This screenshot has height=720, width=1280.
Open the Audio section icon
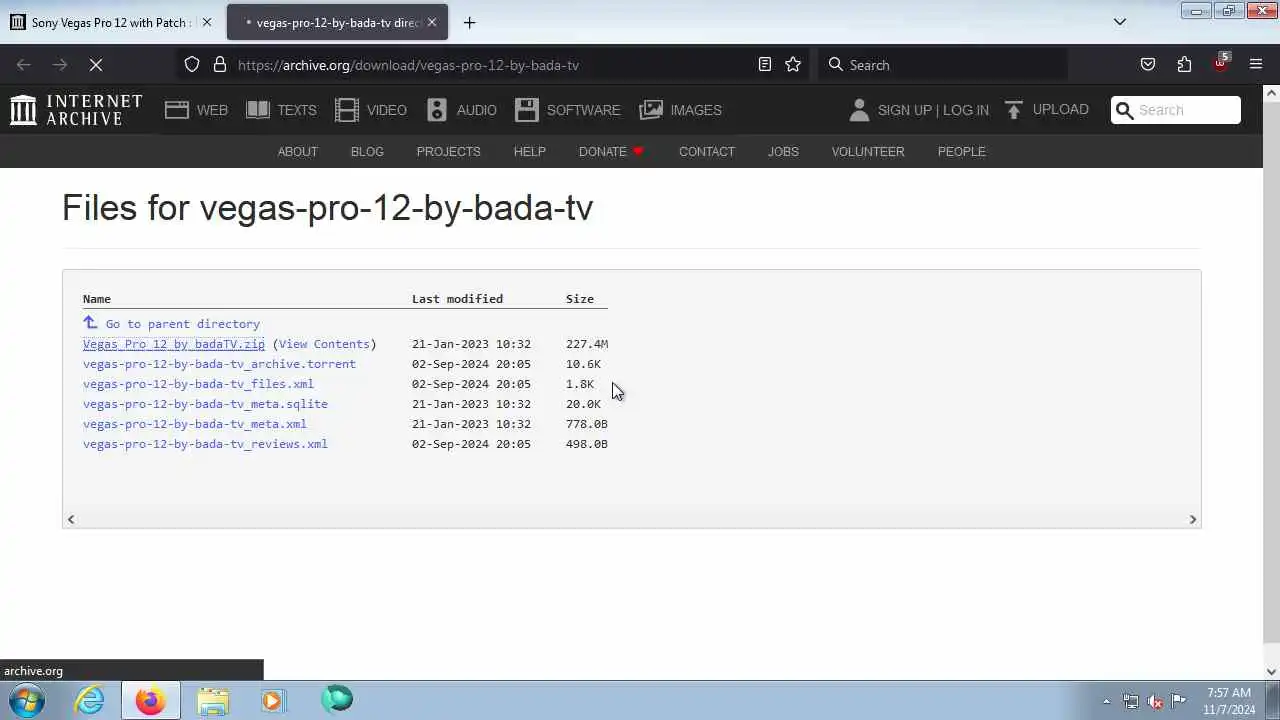[x=437, y=110]
